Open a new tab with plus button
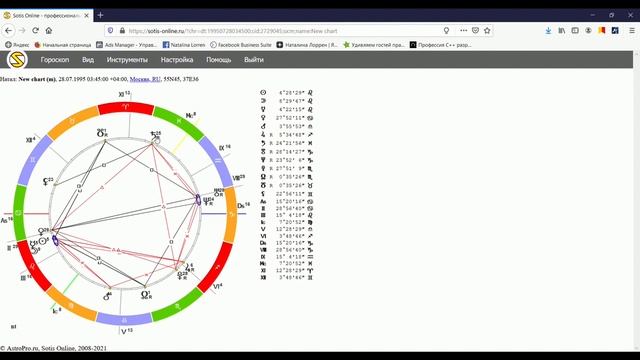The image size is (640, 360). point(100,16)
